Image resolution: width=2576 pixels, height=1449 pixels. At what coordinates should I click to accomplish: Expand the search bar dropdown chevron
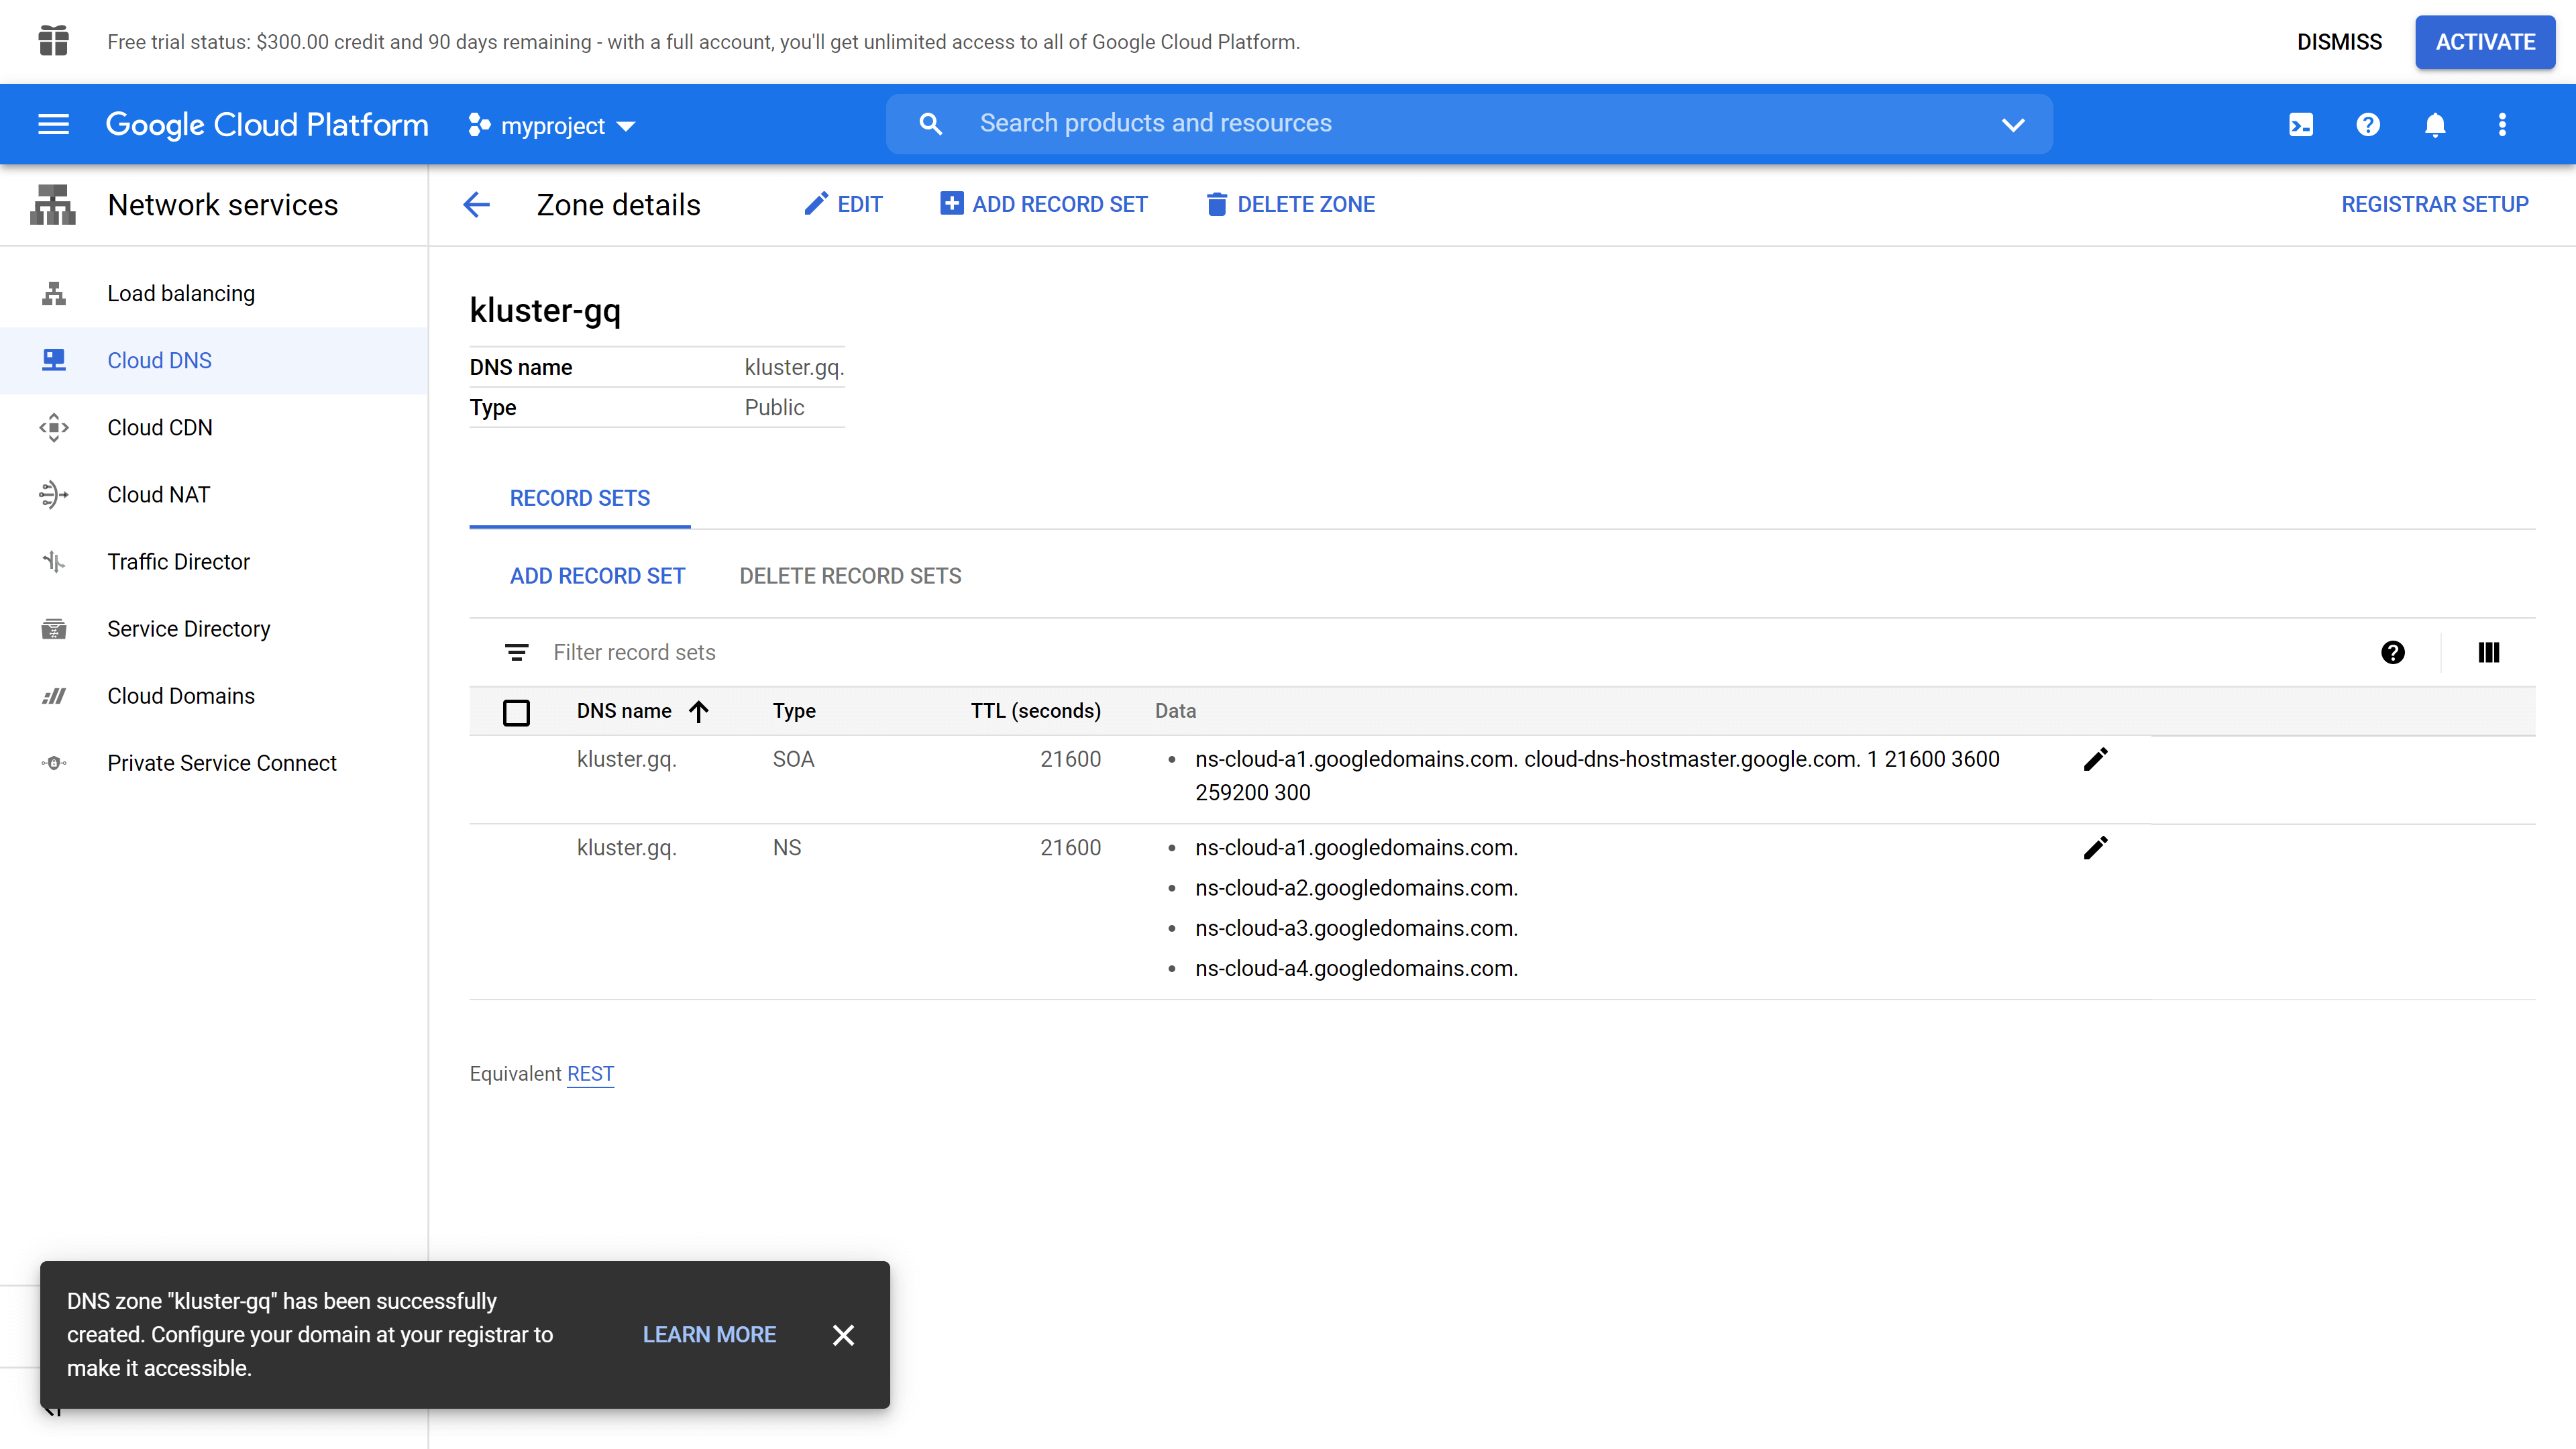(2013, 125)
